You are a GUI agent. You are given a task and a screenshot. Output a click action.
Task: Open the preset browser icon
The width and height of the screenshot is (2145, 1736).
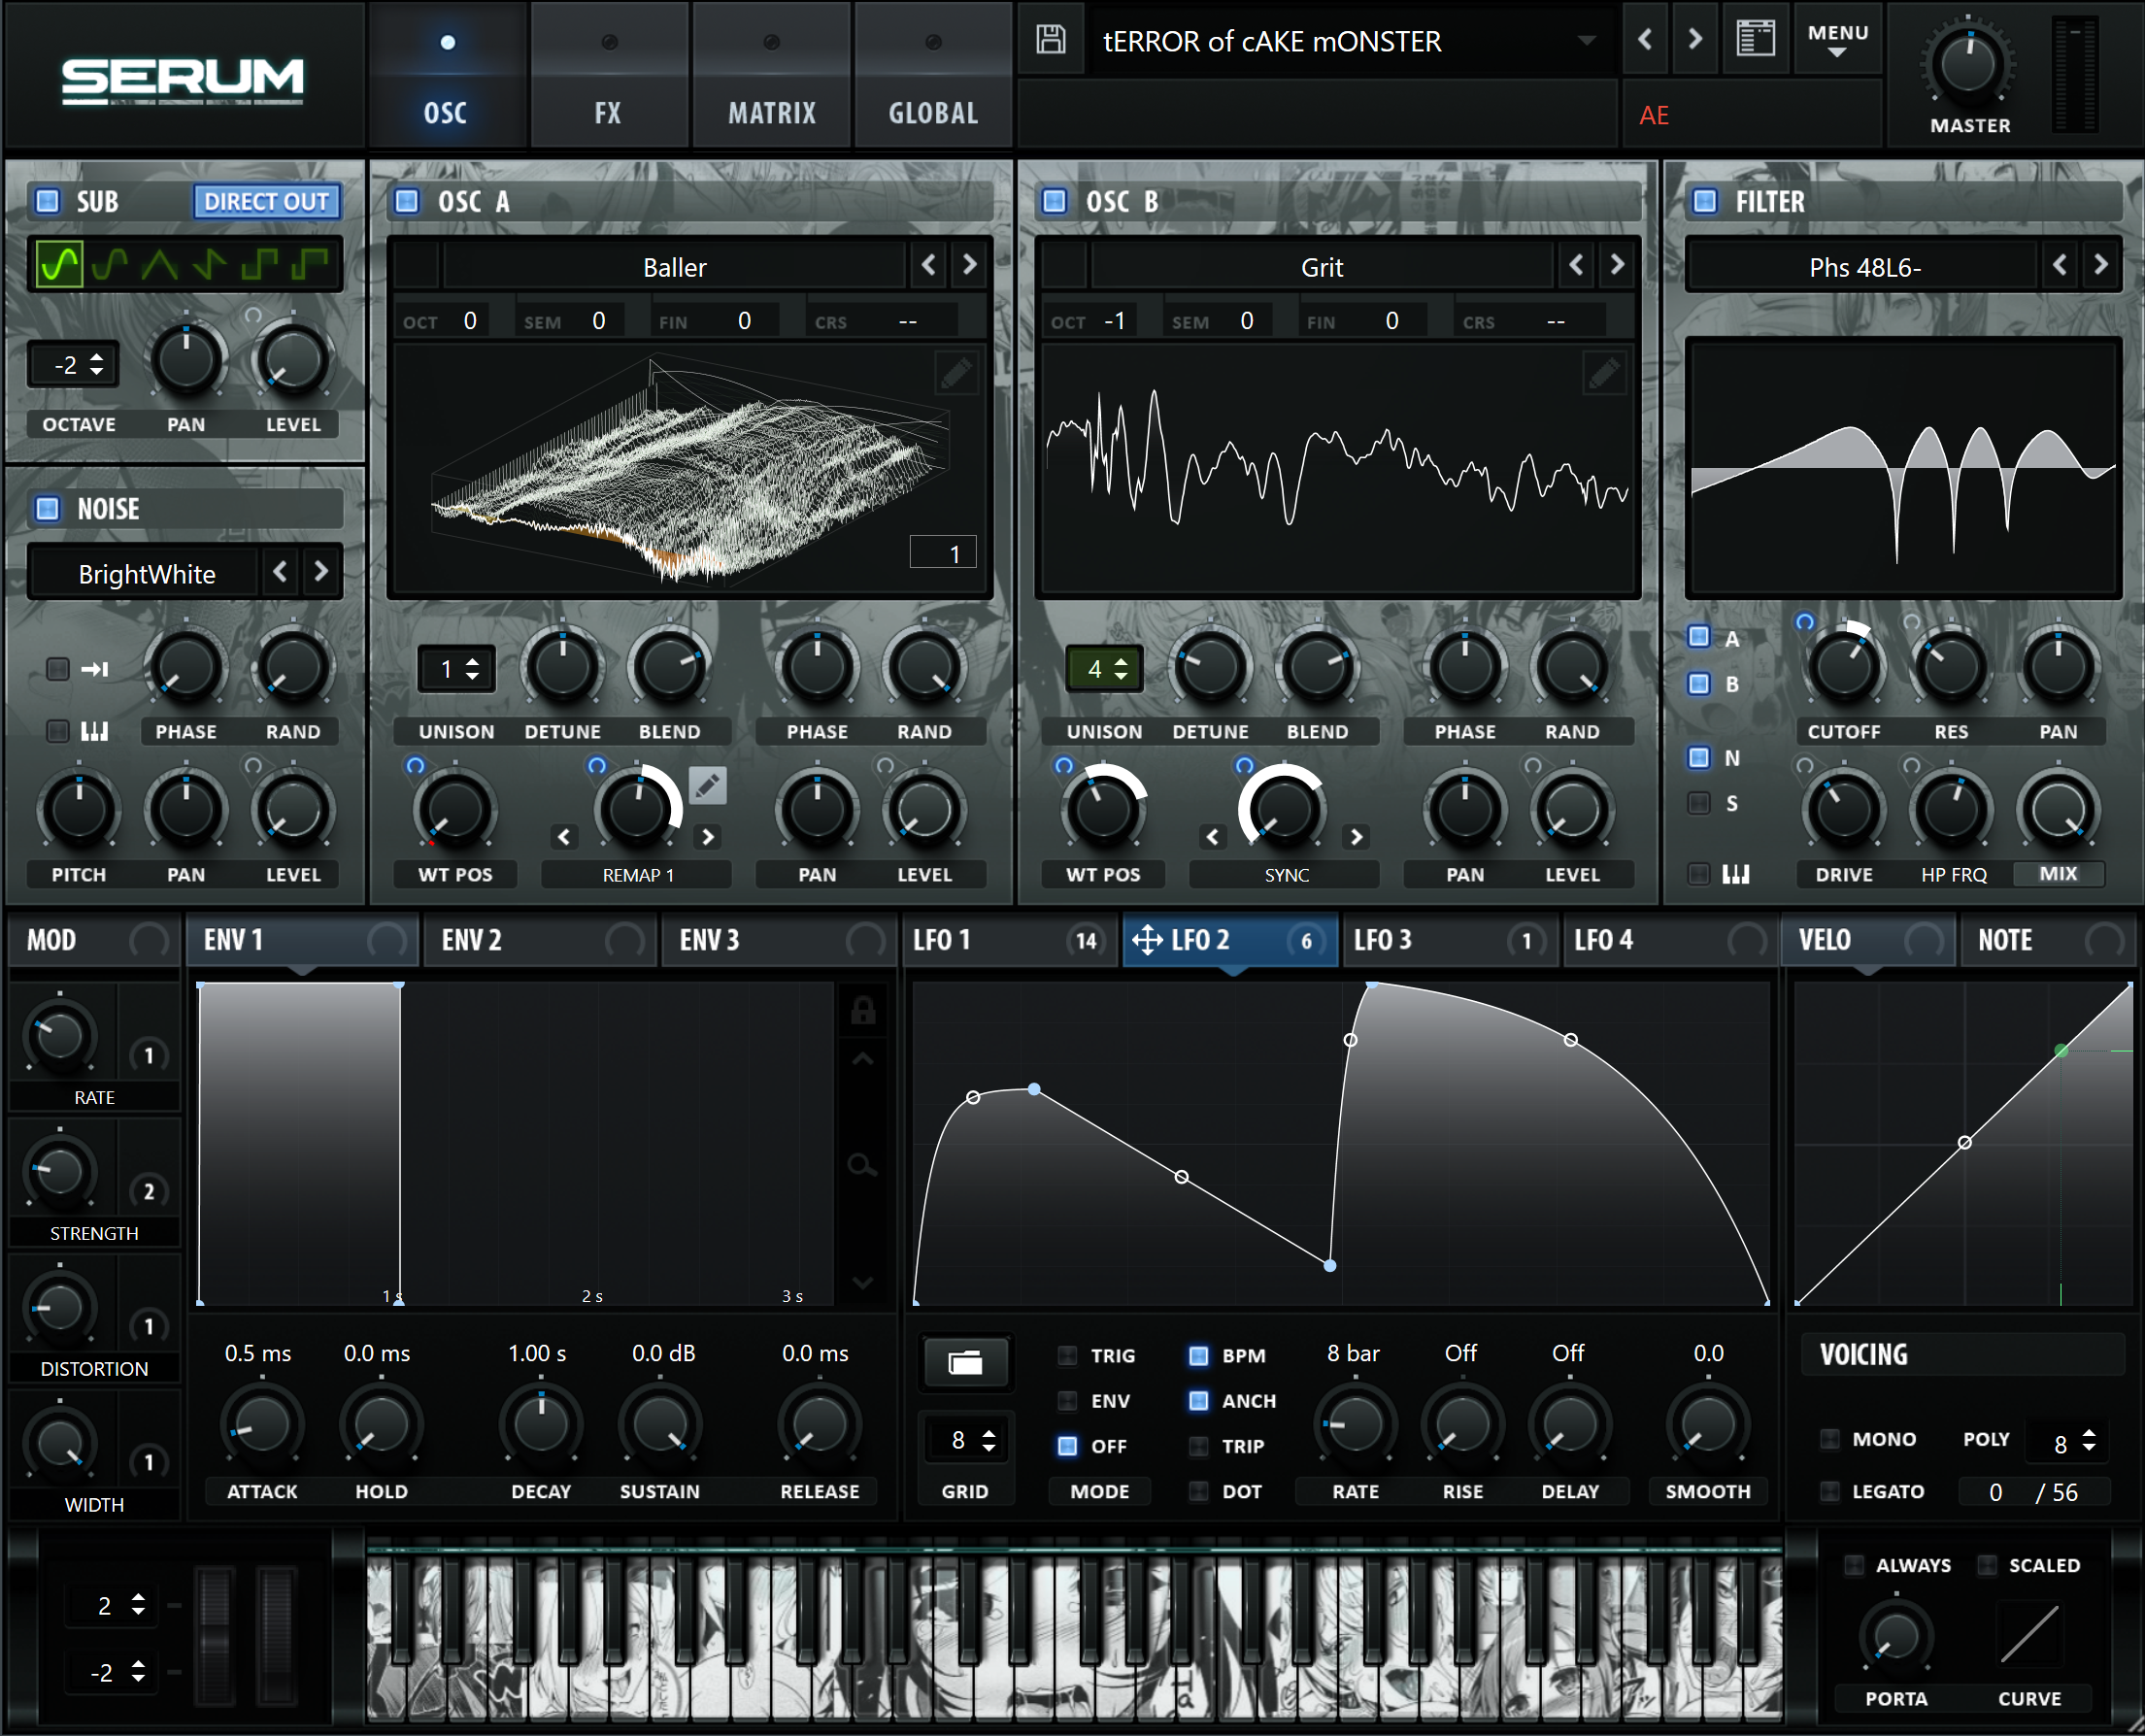pyautogui.click(x=1755, y=40)
